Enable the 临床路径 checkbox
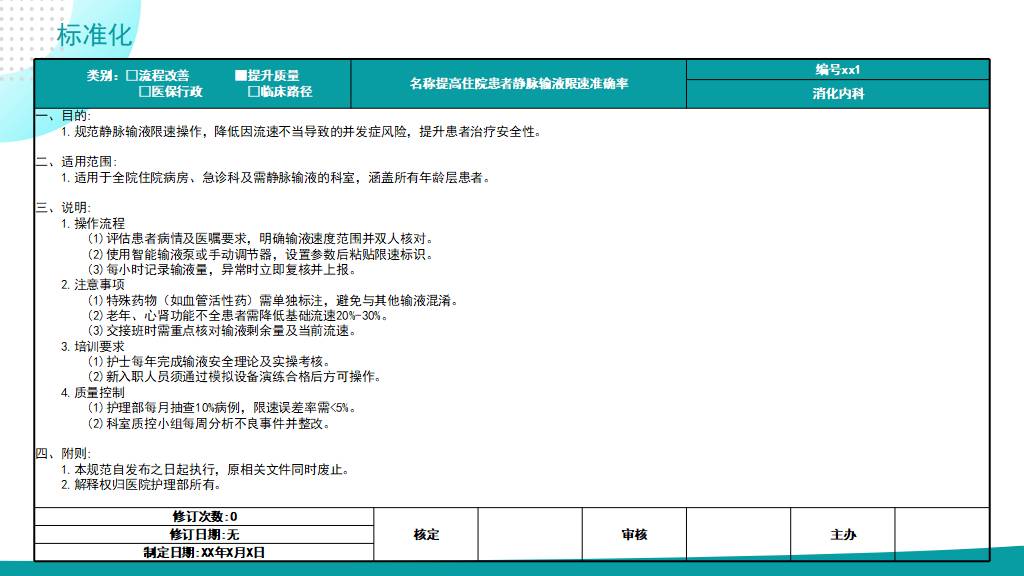The image size is (1024, 576). 253,92
